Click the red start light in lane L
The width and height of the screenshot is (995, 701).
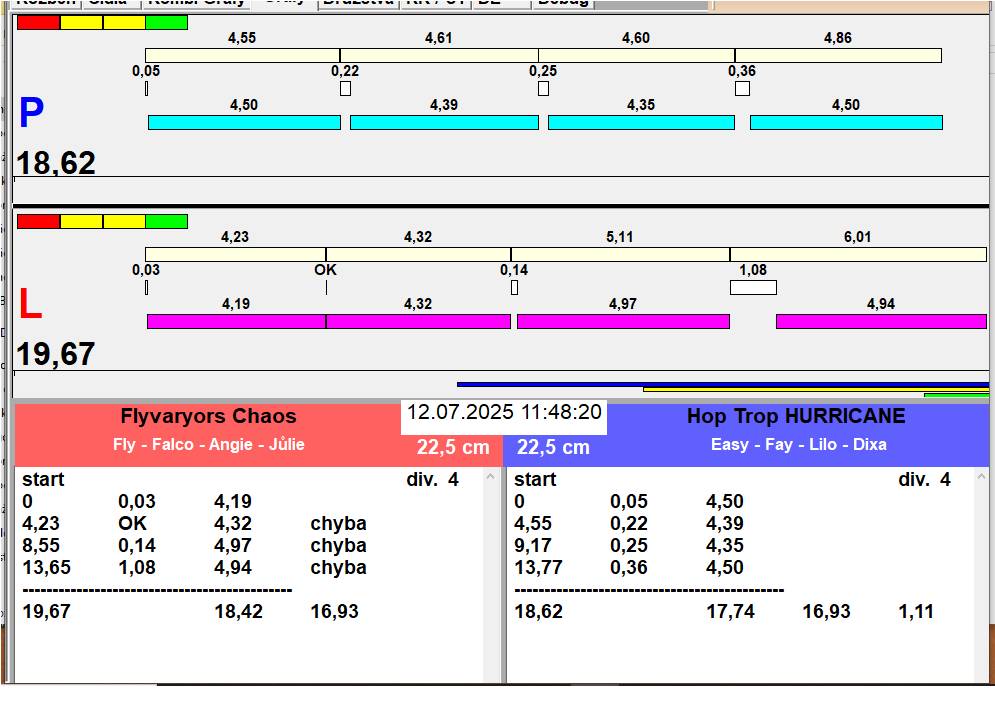click(39, 221)
